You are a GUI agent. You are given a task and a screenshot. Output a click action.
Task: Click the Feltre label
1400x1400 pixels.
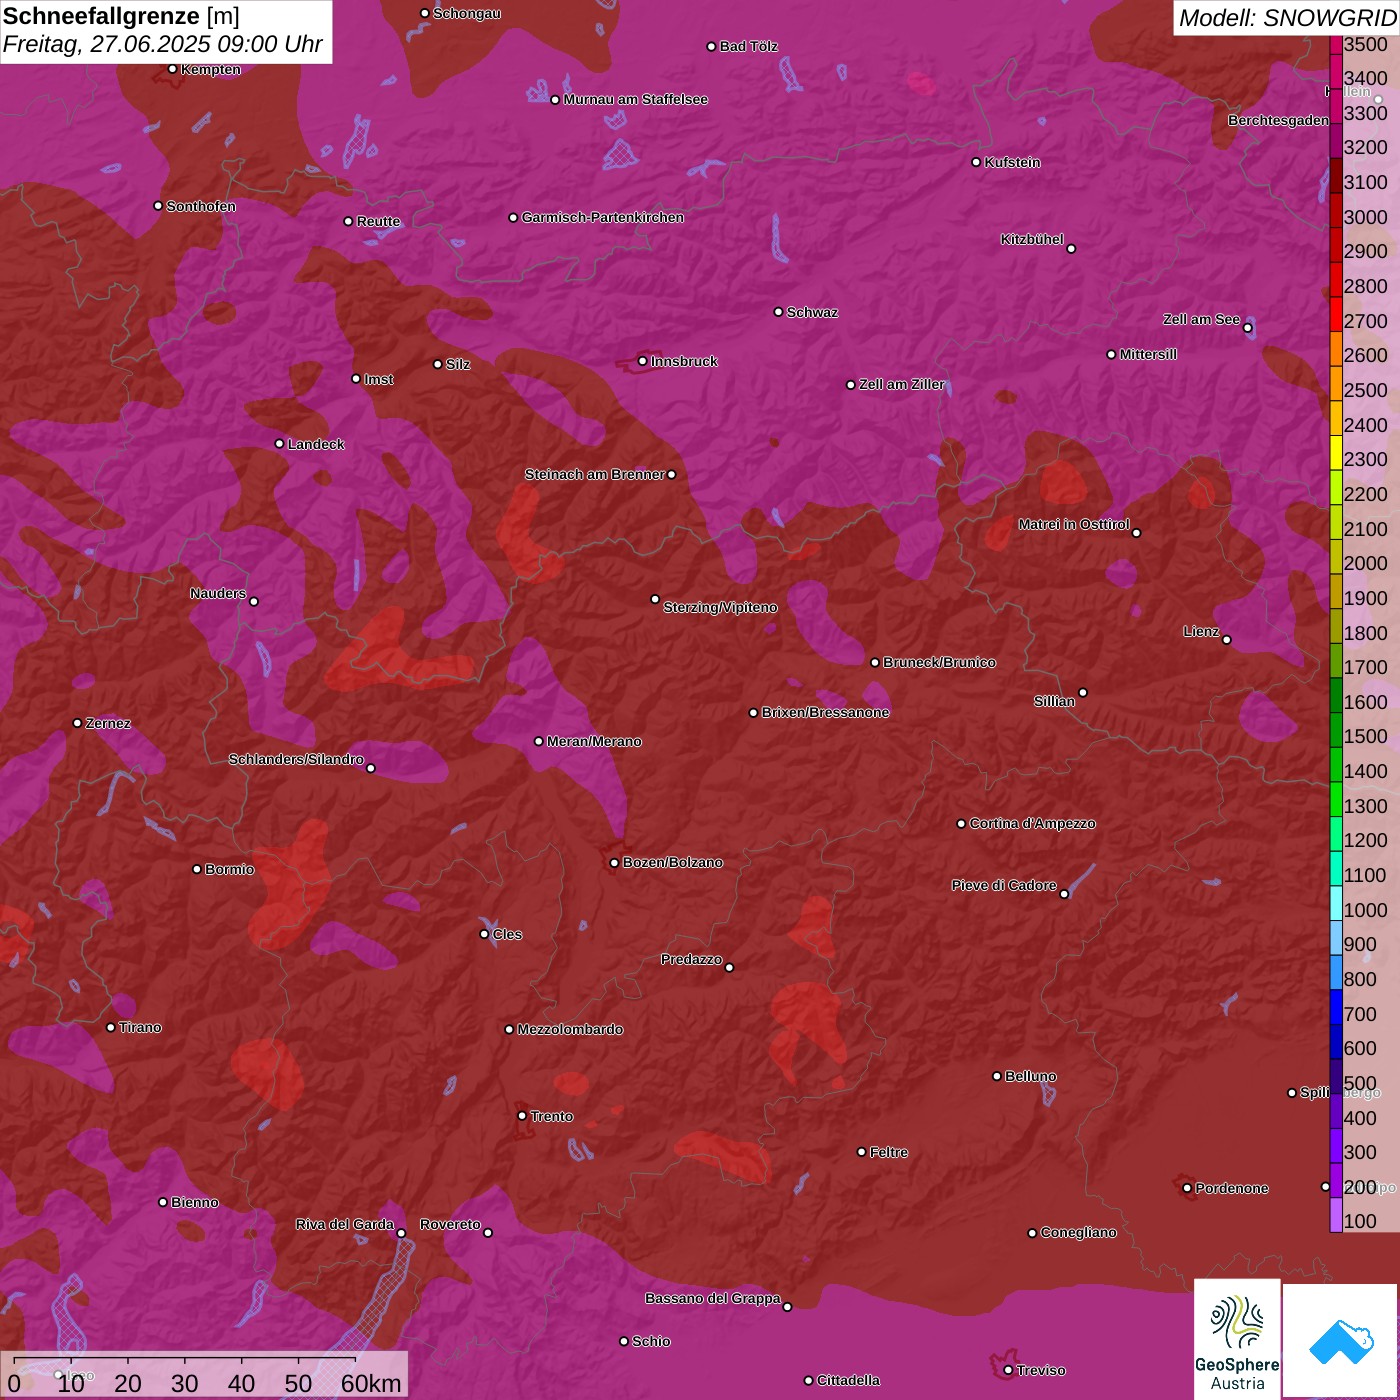[x=889, y=1152]
